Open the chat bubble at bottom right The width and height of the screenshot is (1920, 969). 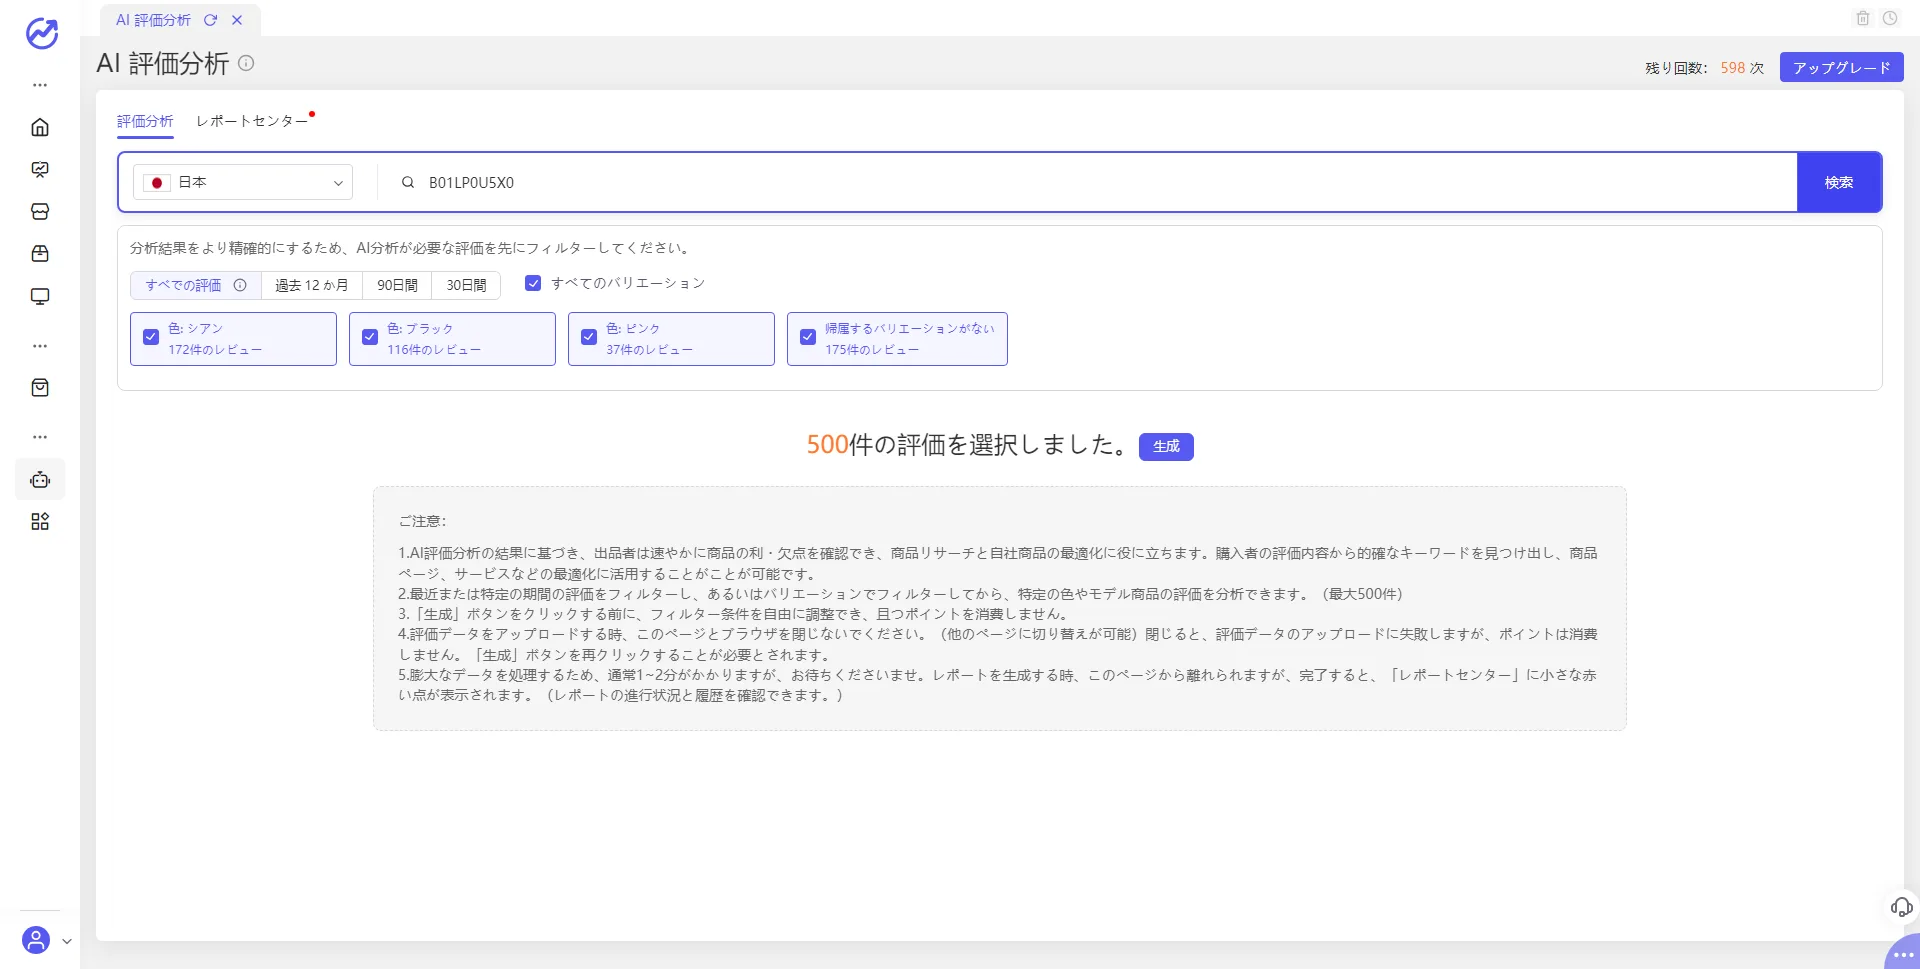pos(1903,953)
